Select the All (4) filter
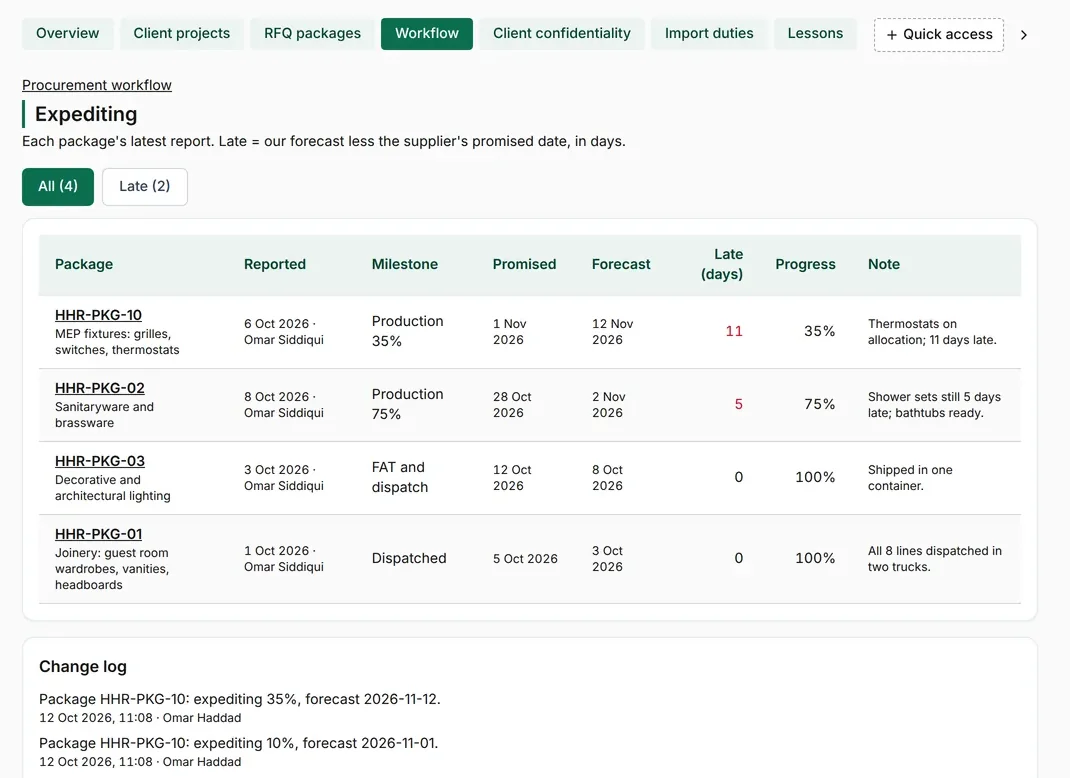The height and width of the screenshot is (778, 1070). [58, 186]
